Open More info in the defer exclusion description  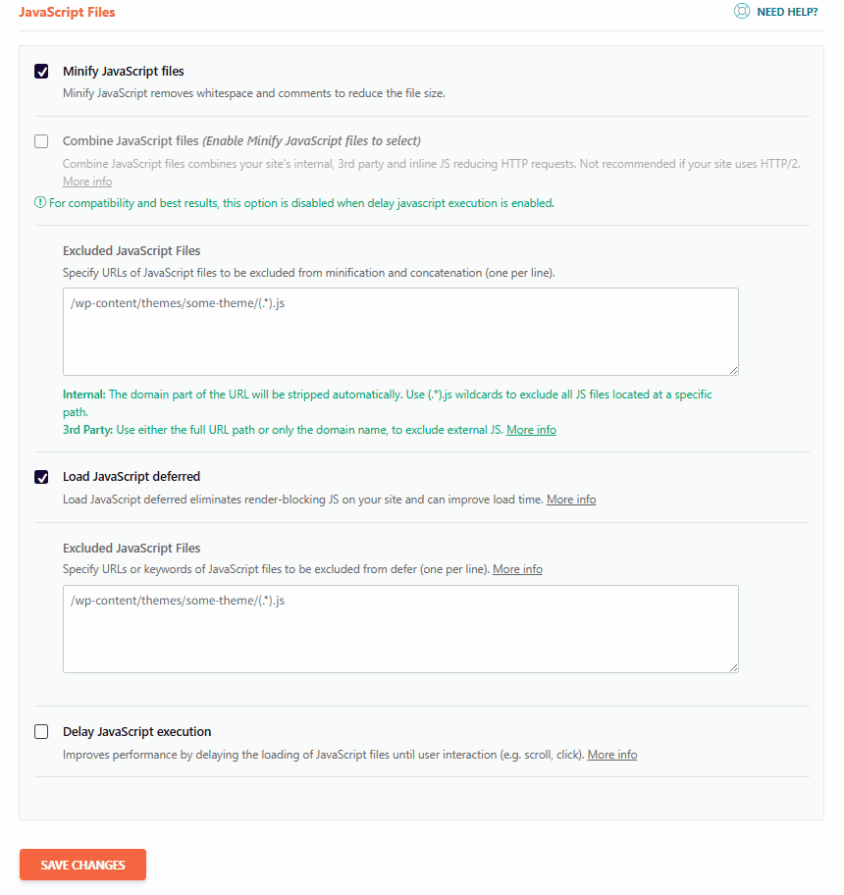tap(517, 568)
